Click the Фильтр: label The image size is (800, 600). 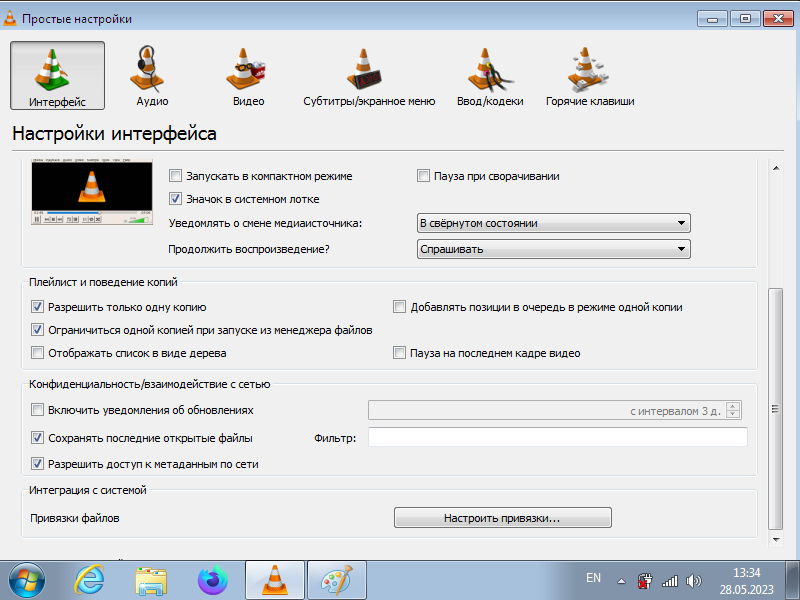(x=335, y=438)
